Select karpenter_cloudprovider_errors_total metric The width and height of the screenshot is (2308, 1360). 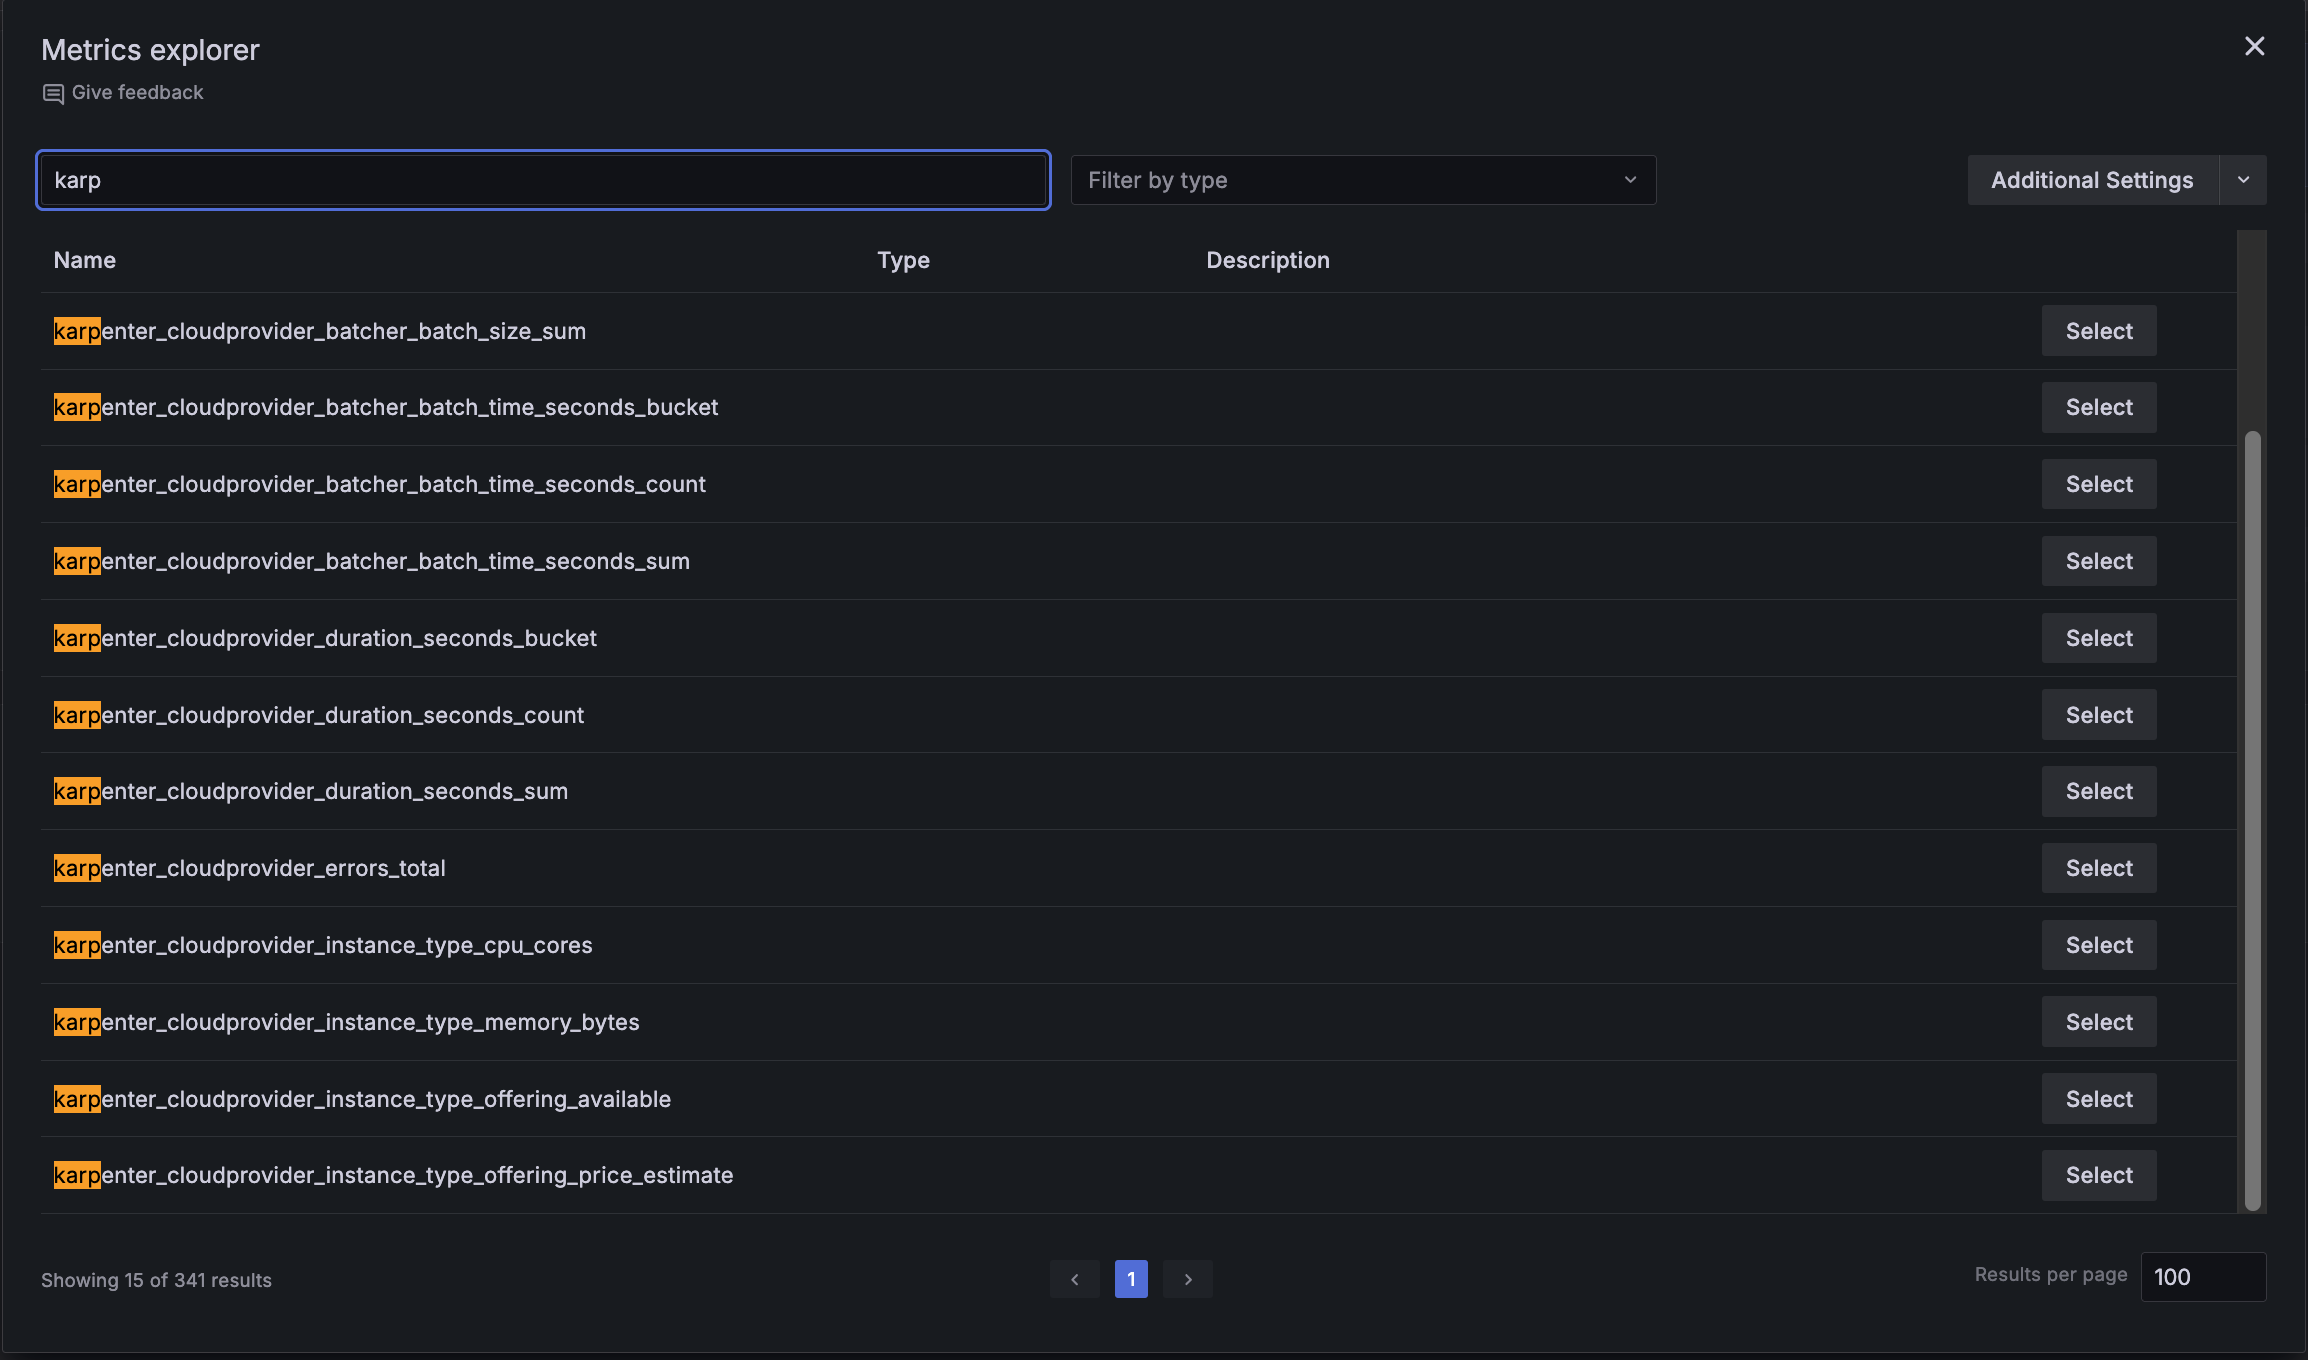(x=2099, y=868)
